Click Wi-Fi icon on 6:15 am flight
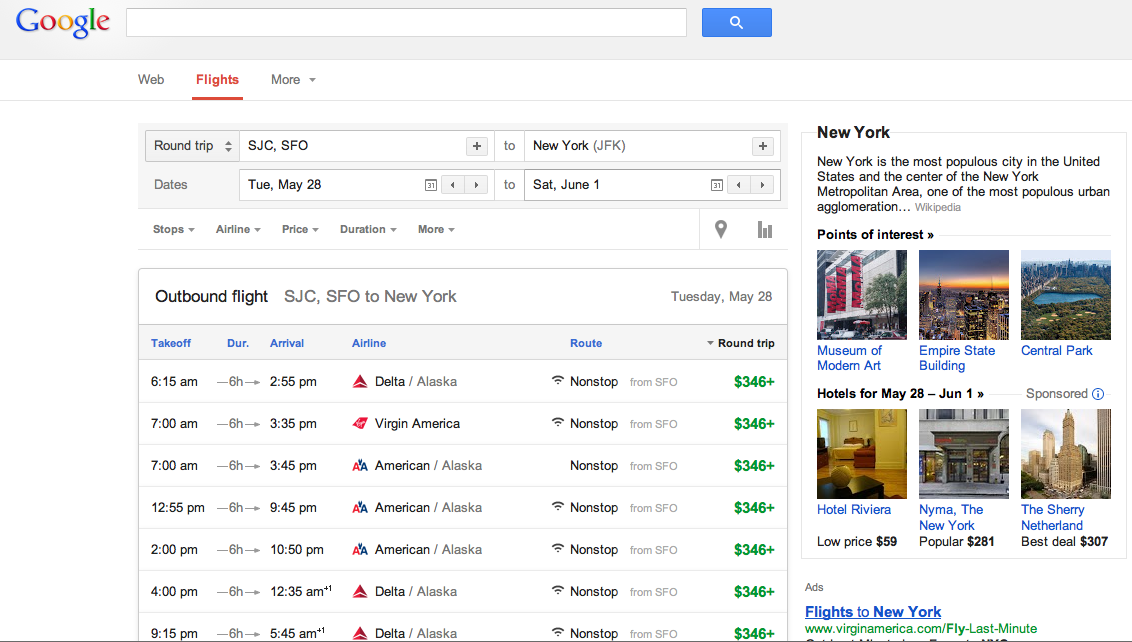1132x642 pixels. (557, 380)
